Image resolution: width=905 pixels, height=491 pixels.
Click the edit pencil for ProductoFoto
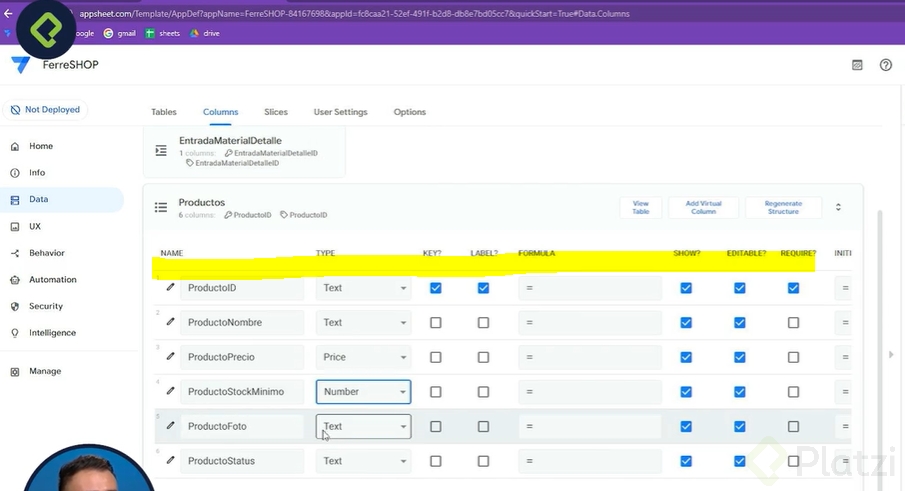(170, 426)
